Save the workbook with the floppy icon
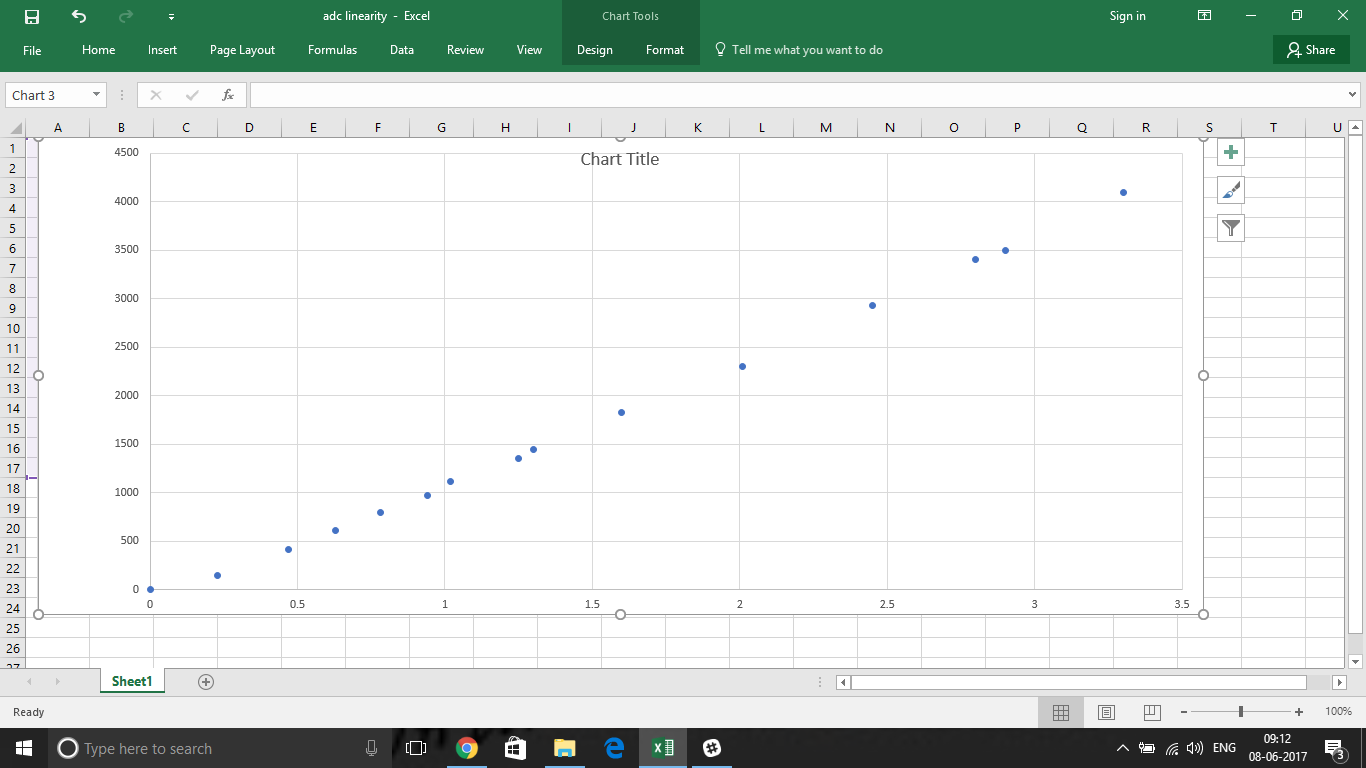This screenshot has height=768, width=1366. point(32,16)
